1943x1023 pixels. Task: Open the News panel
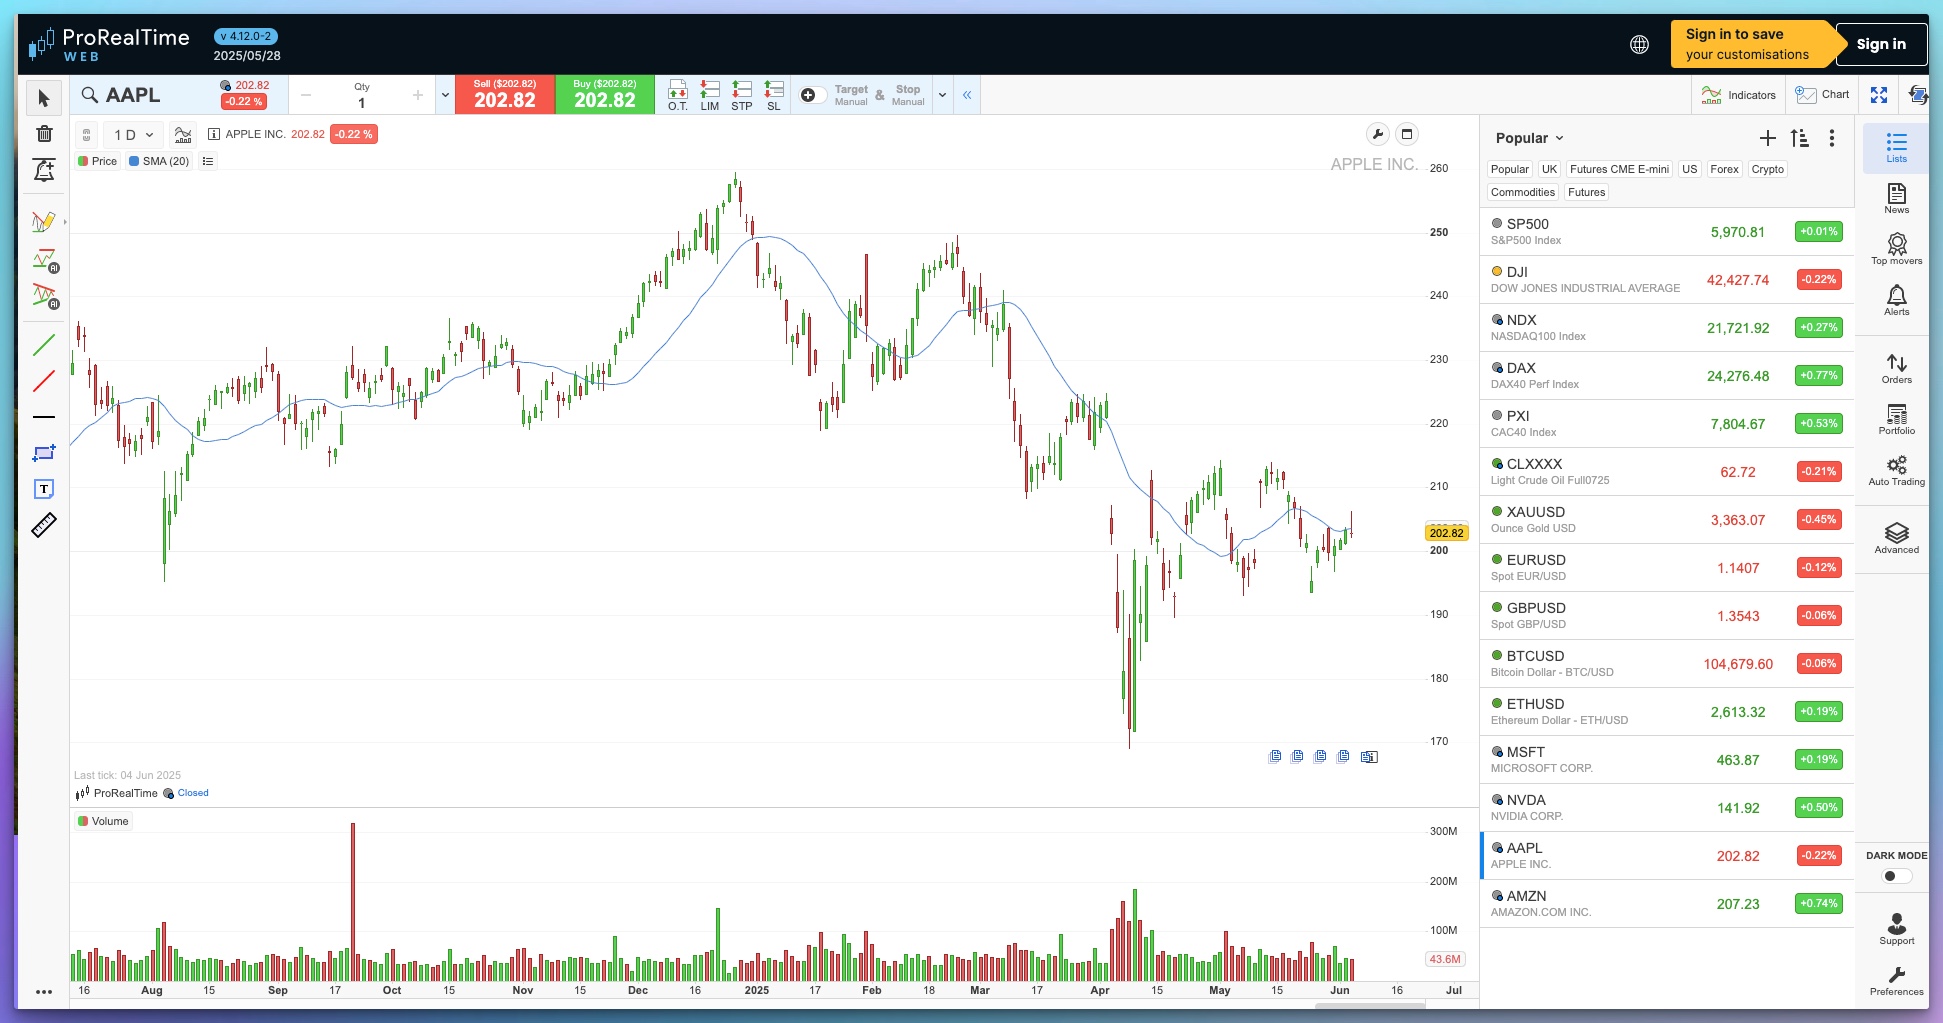point(1895,199)
